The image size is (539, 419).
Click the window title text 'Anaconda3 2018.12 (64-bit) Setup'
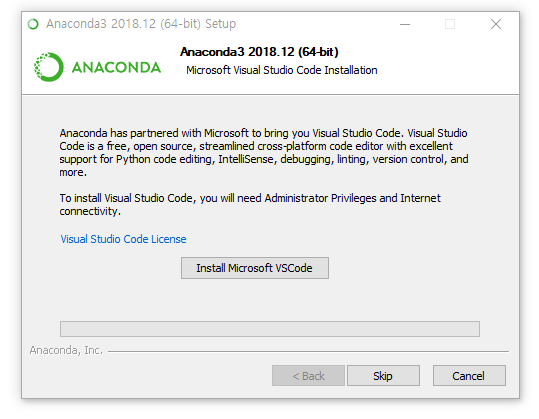[x=141, y=24]
